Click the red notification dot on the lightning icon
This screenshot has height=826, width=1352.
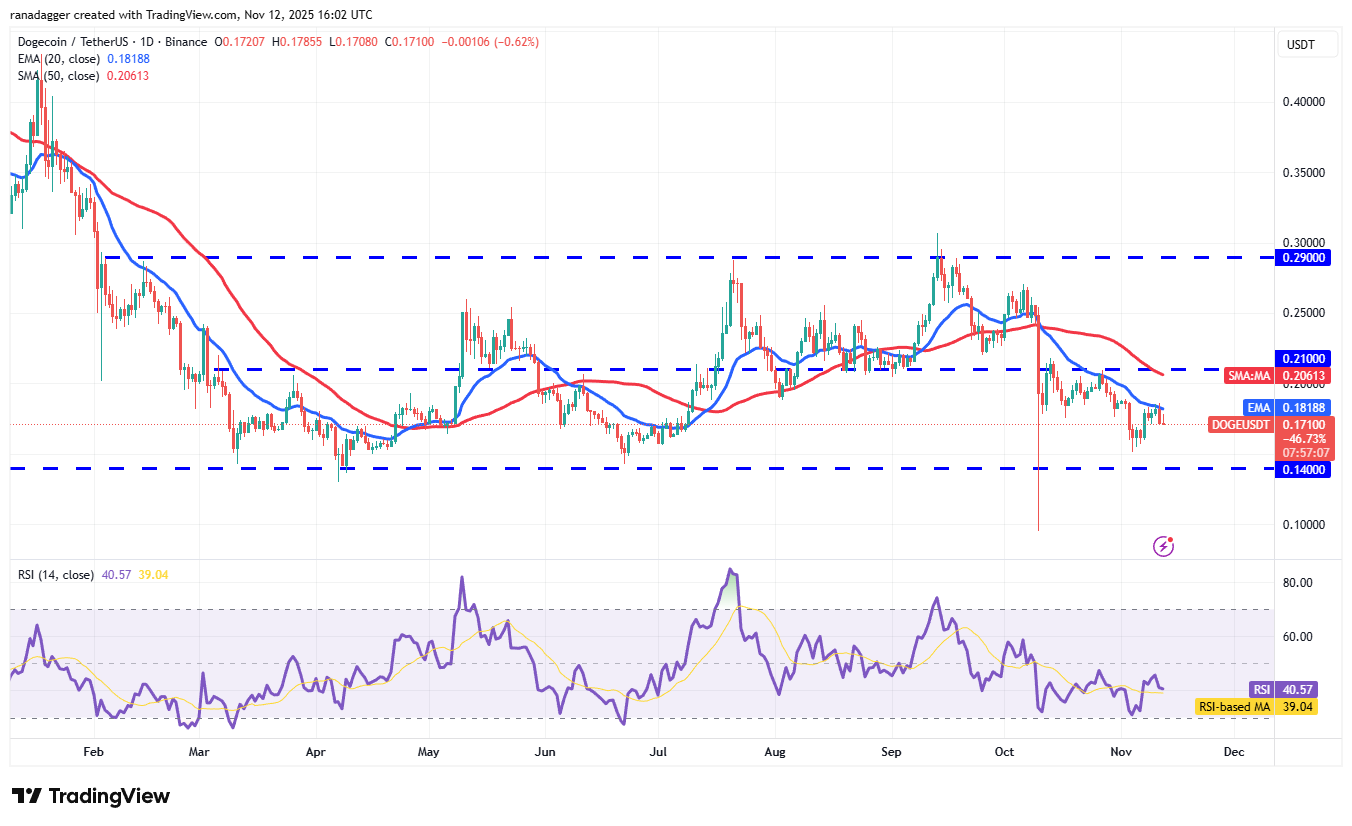(x=1171, y=538)
